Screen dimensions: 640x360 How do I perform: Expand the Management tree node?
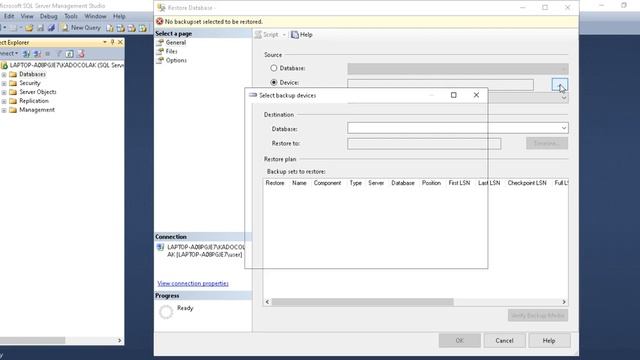click(4, 110)
